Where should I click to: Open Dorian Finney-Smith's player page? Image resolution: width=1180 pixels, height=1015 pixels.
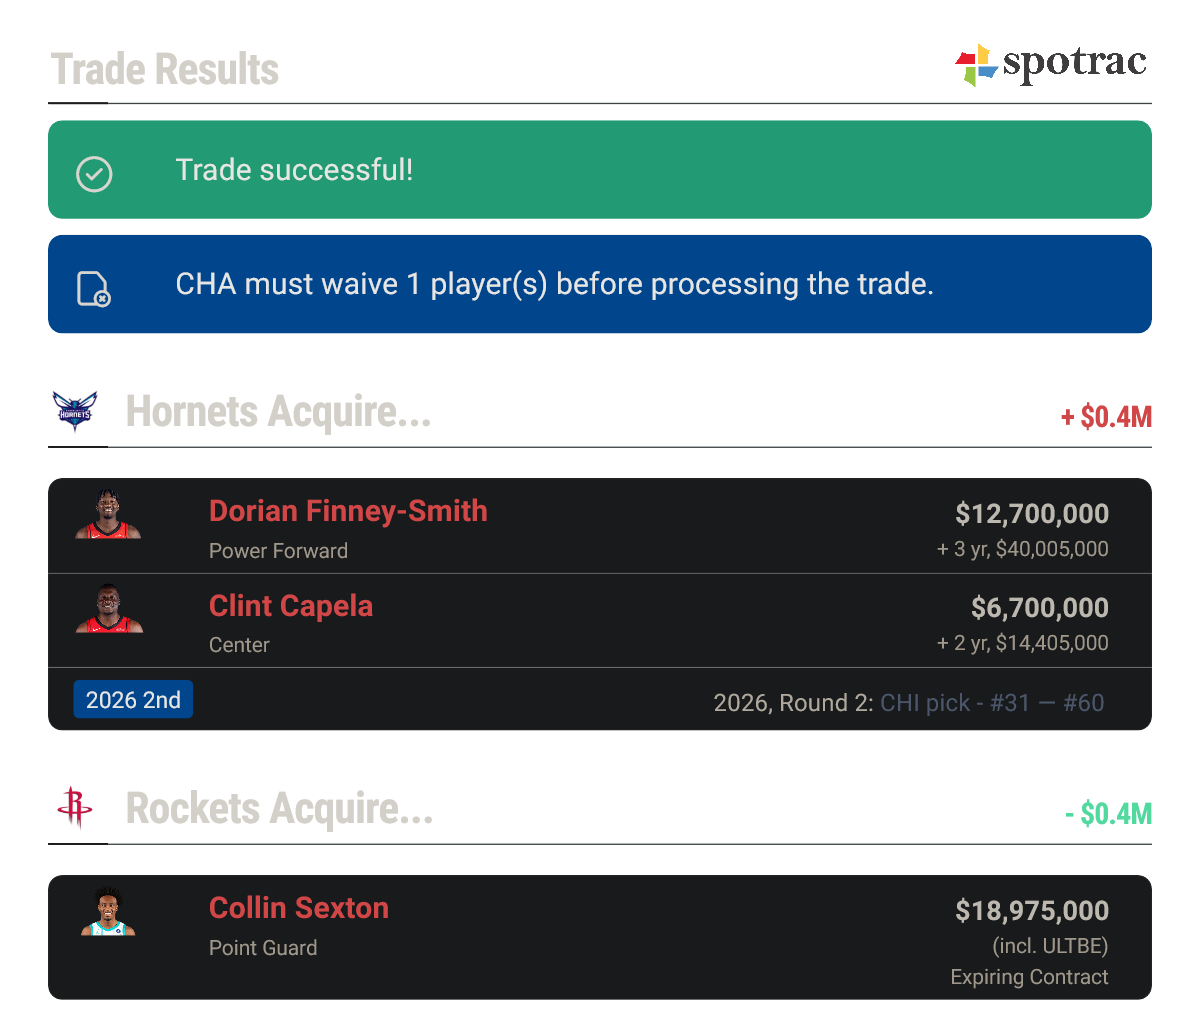(348, 511)
